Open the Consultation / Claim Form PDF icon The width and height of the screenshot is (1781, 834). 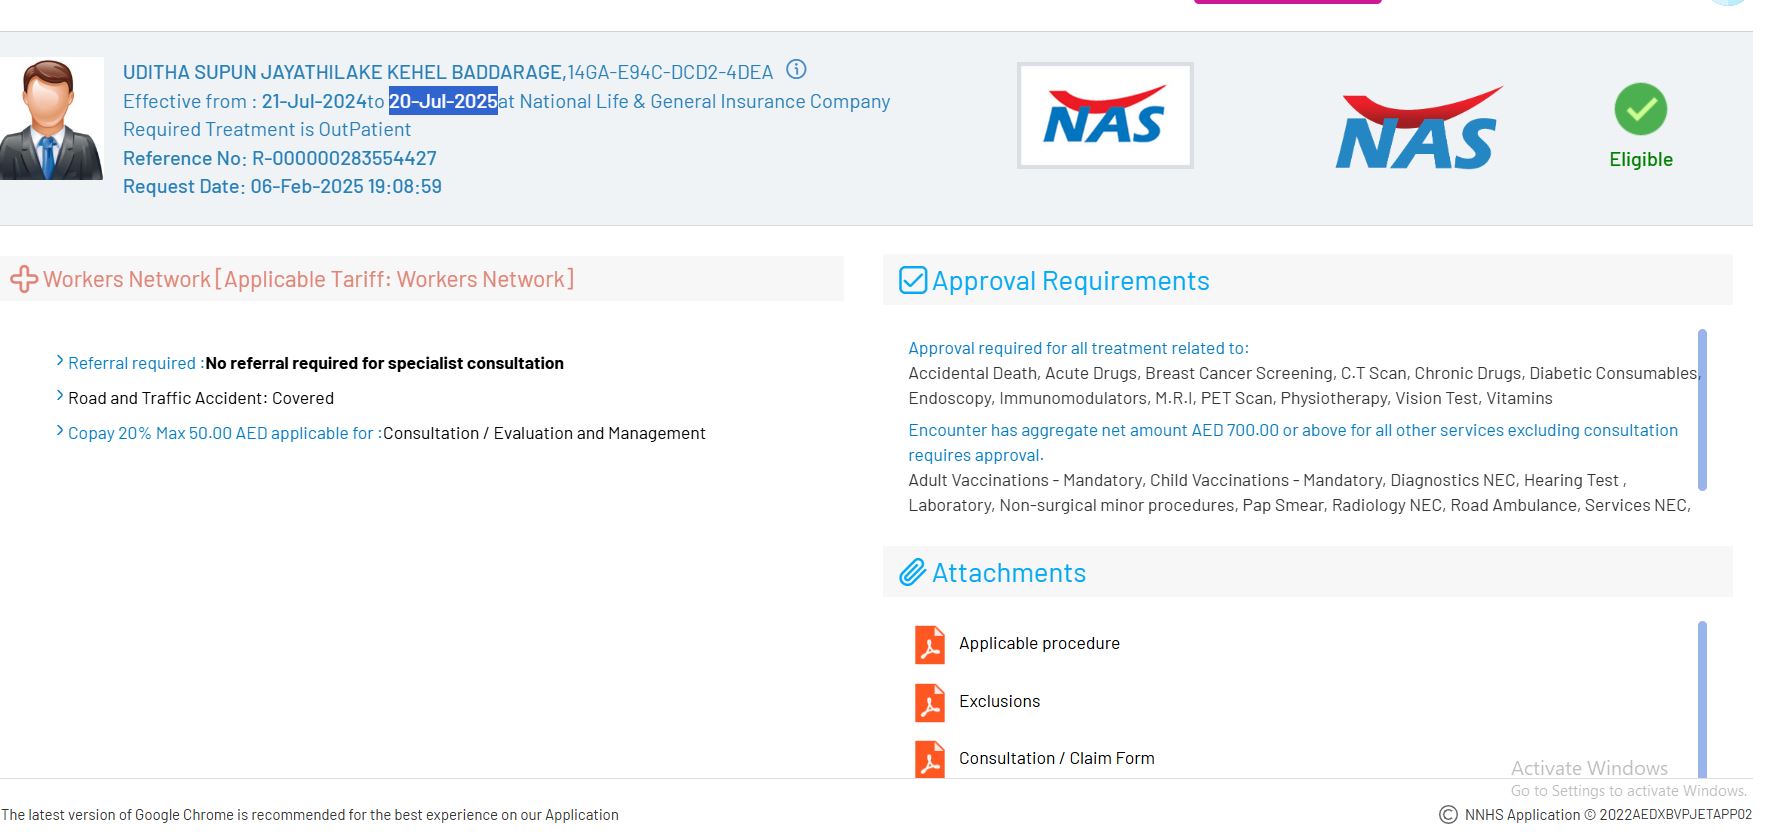tap(930, 759)
